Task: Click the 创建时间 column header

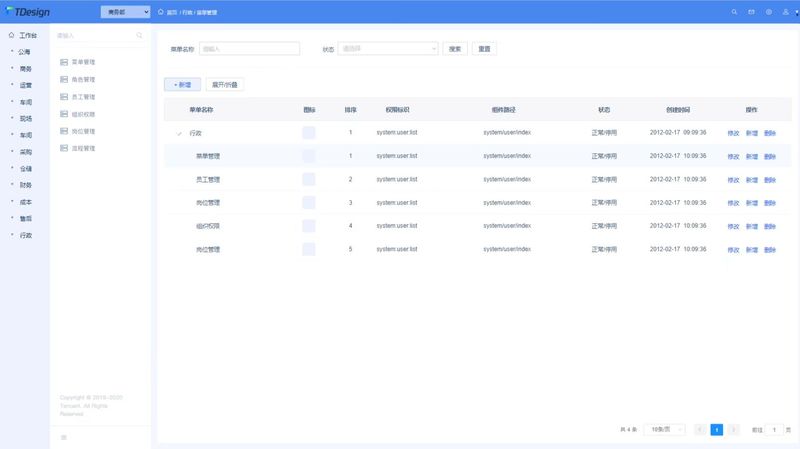Action: coord(678,110)
